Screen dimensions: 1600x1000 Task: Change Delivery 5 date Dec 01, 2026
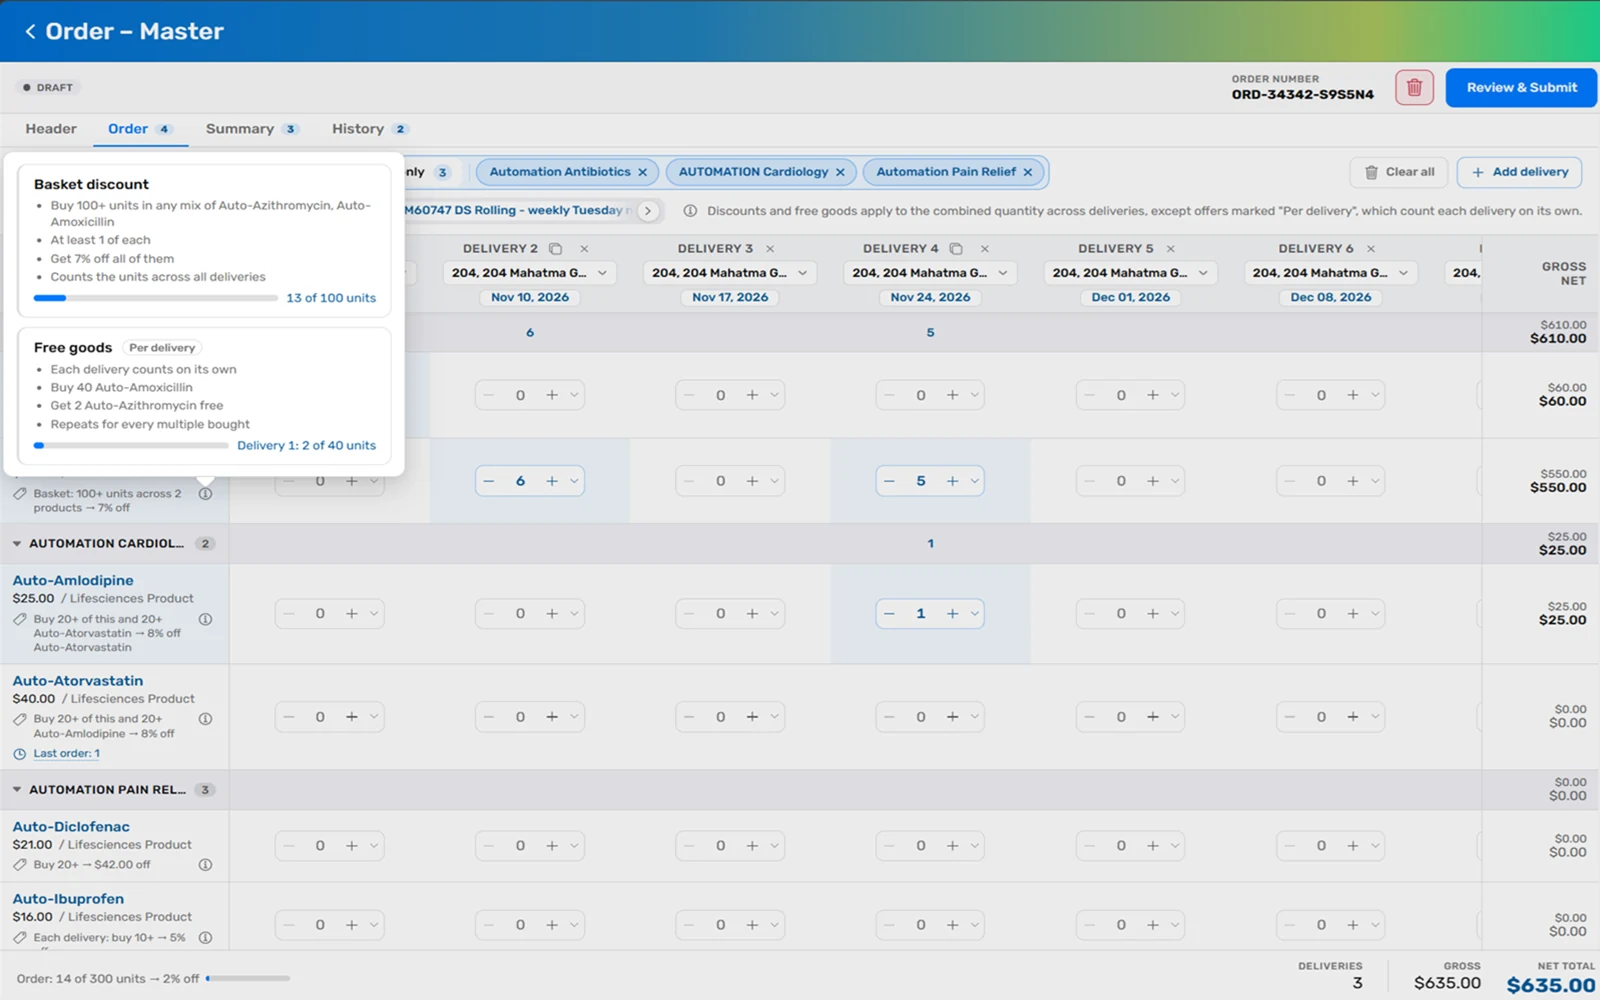click(x=1131, y=298)
